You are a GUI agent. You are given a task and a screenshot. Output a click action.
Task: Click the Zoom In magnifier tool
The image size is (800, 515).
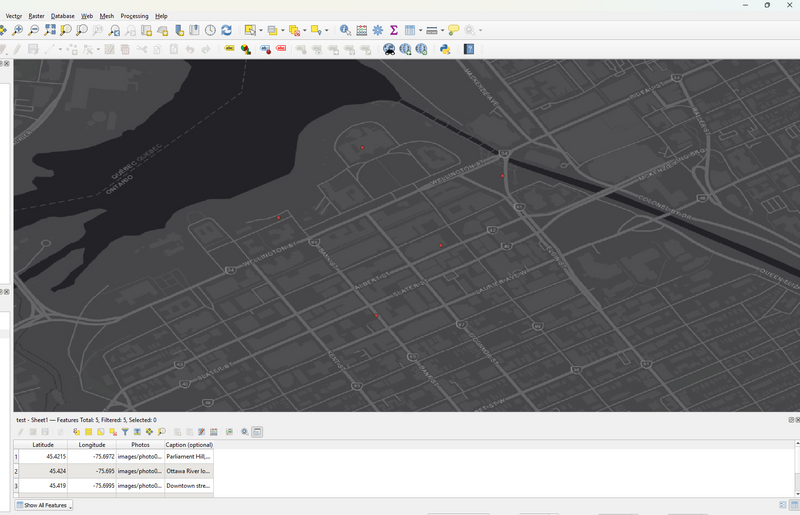click(18, 31)
